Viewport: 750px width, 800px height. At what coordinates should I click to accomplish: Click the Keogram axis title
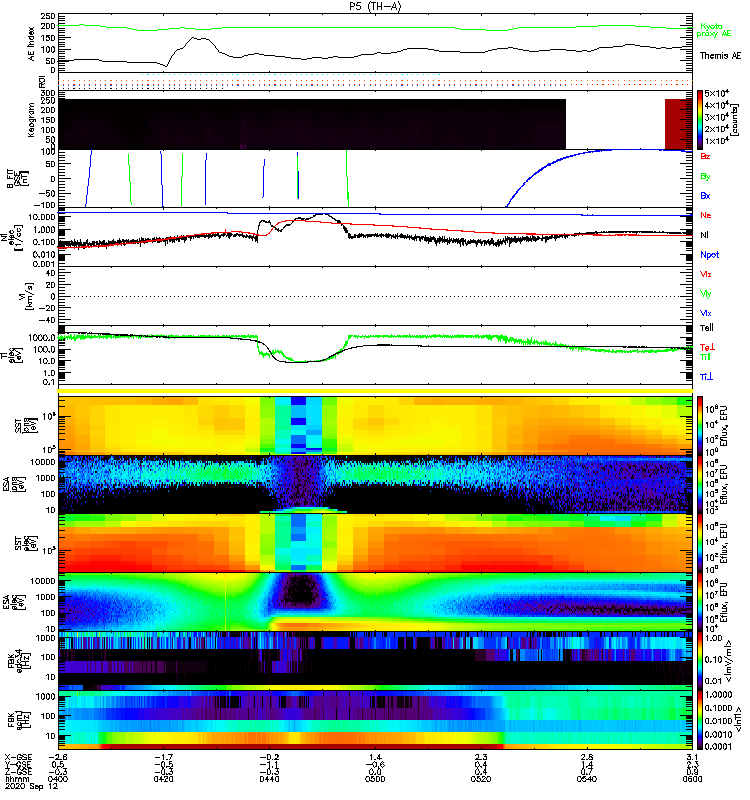tap(31, 119)
